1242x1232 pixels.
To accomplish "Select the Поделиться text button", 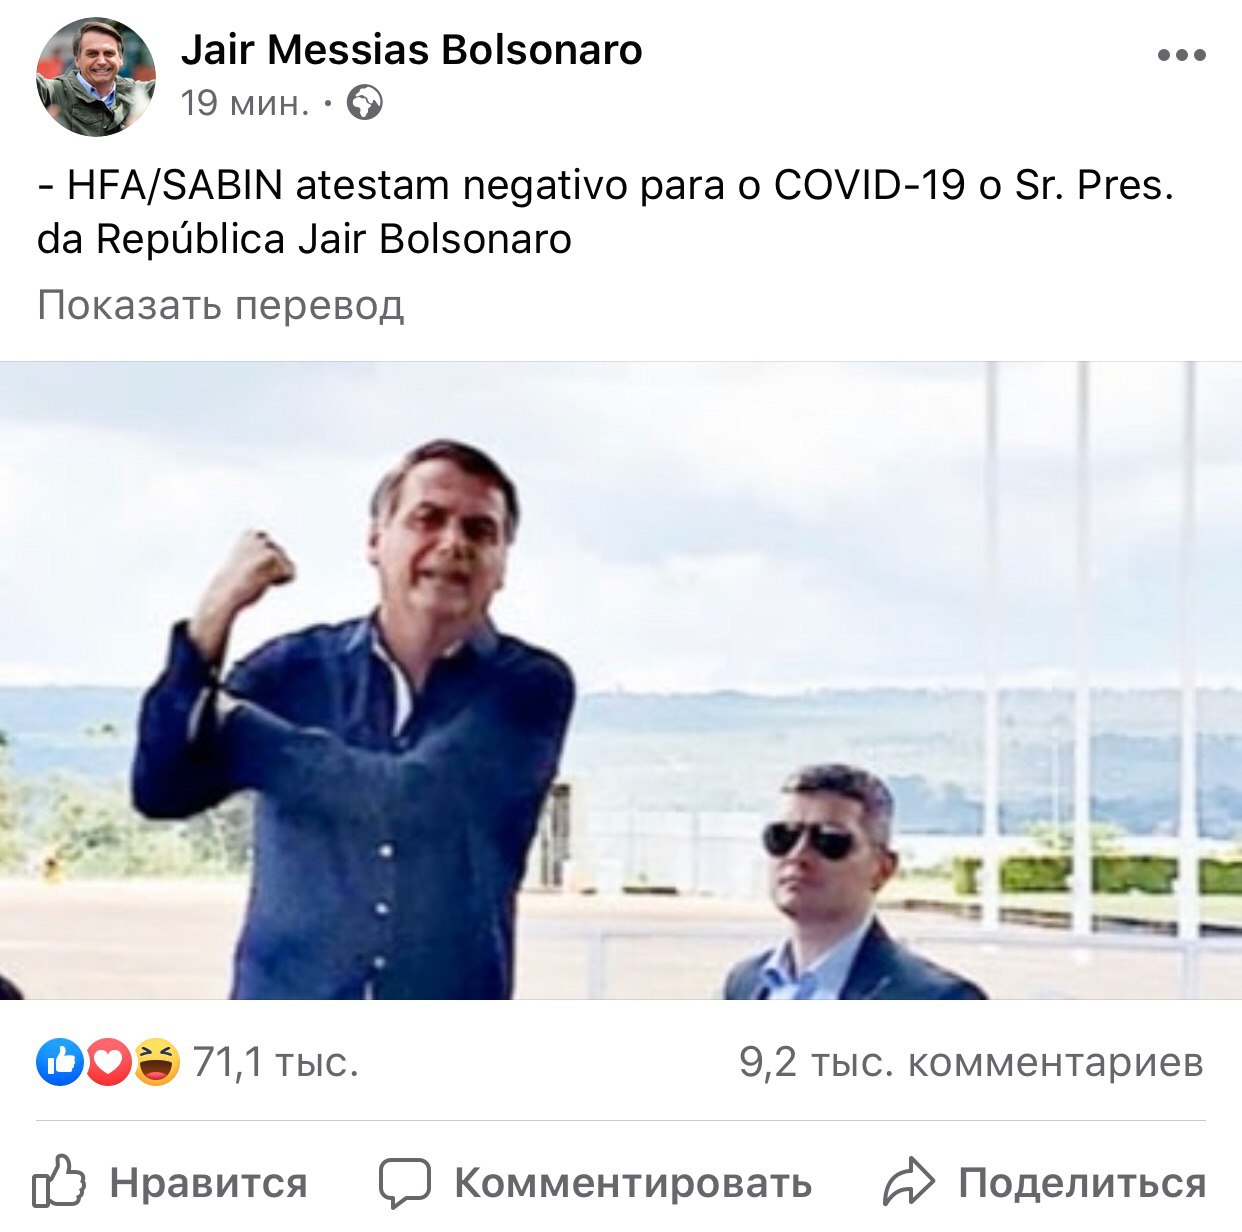I will (1082, 1184).
